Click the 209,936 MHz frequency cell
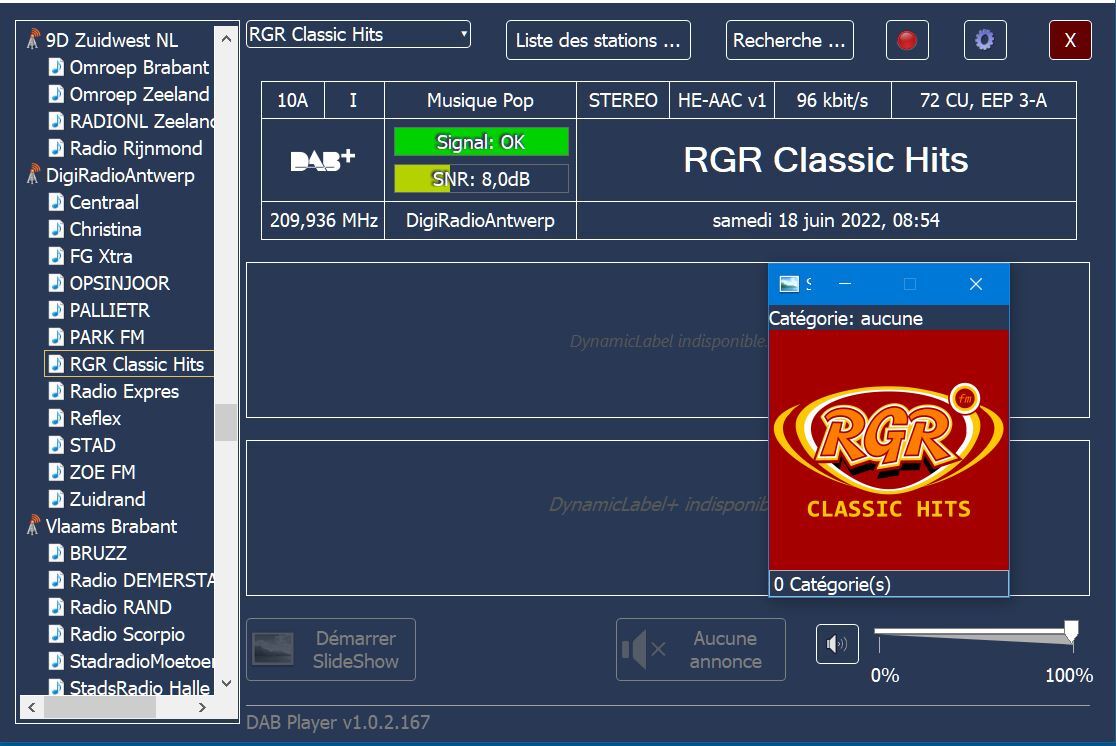 coord(323,220)
